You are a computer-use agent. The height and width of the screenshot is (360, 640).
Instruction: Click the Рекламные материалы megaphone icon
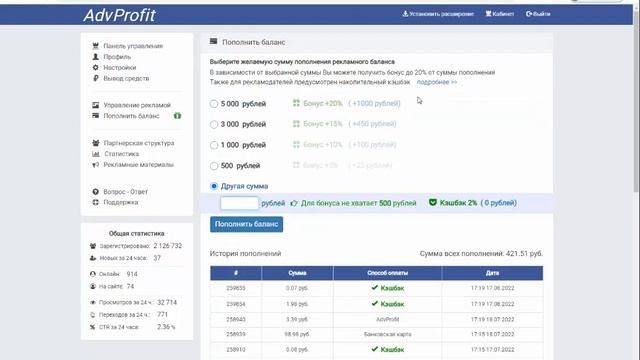(x=96, y=164)
